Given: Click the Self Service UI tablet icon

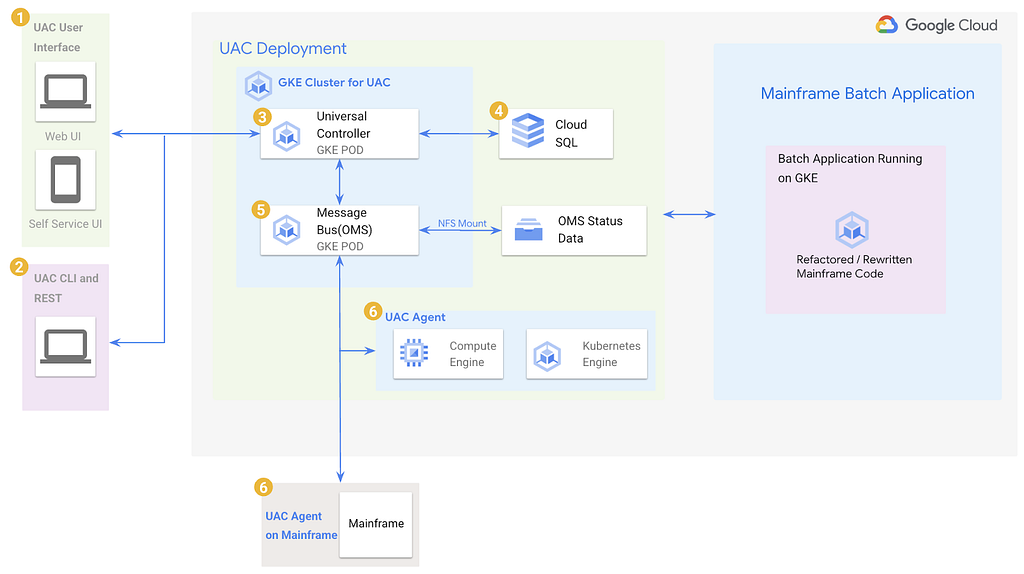Looking at the screenshot, I should (x=66, y=180).
